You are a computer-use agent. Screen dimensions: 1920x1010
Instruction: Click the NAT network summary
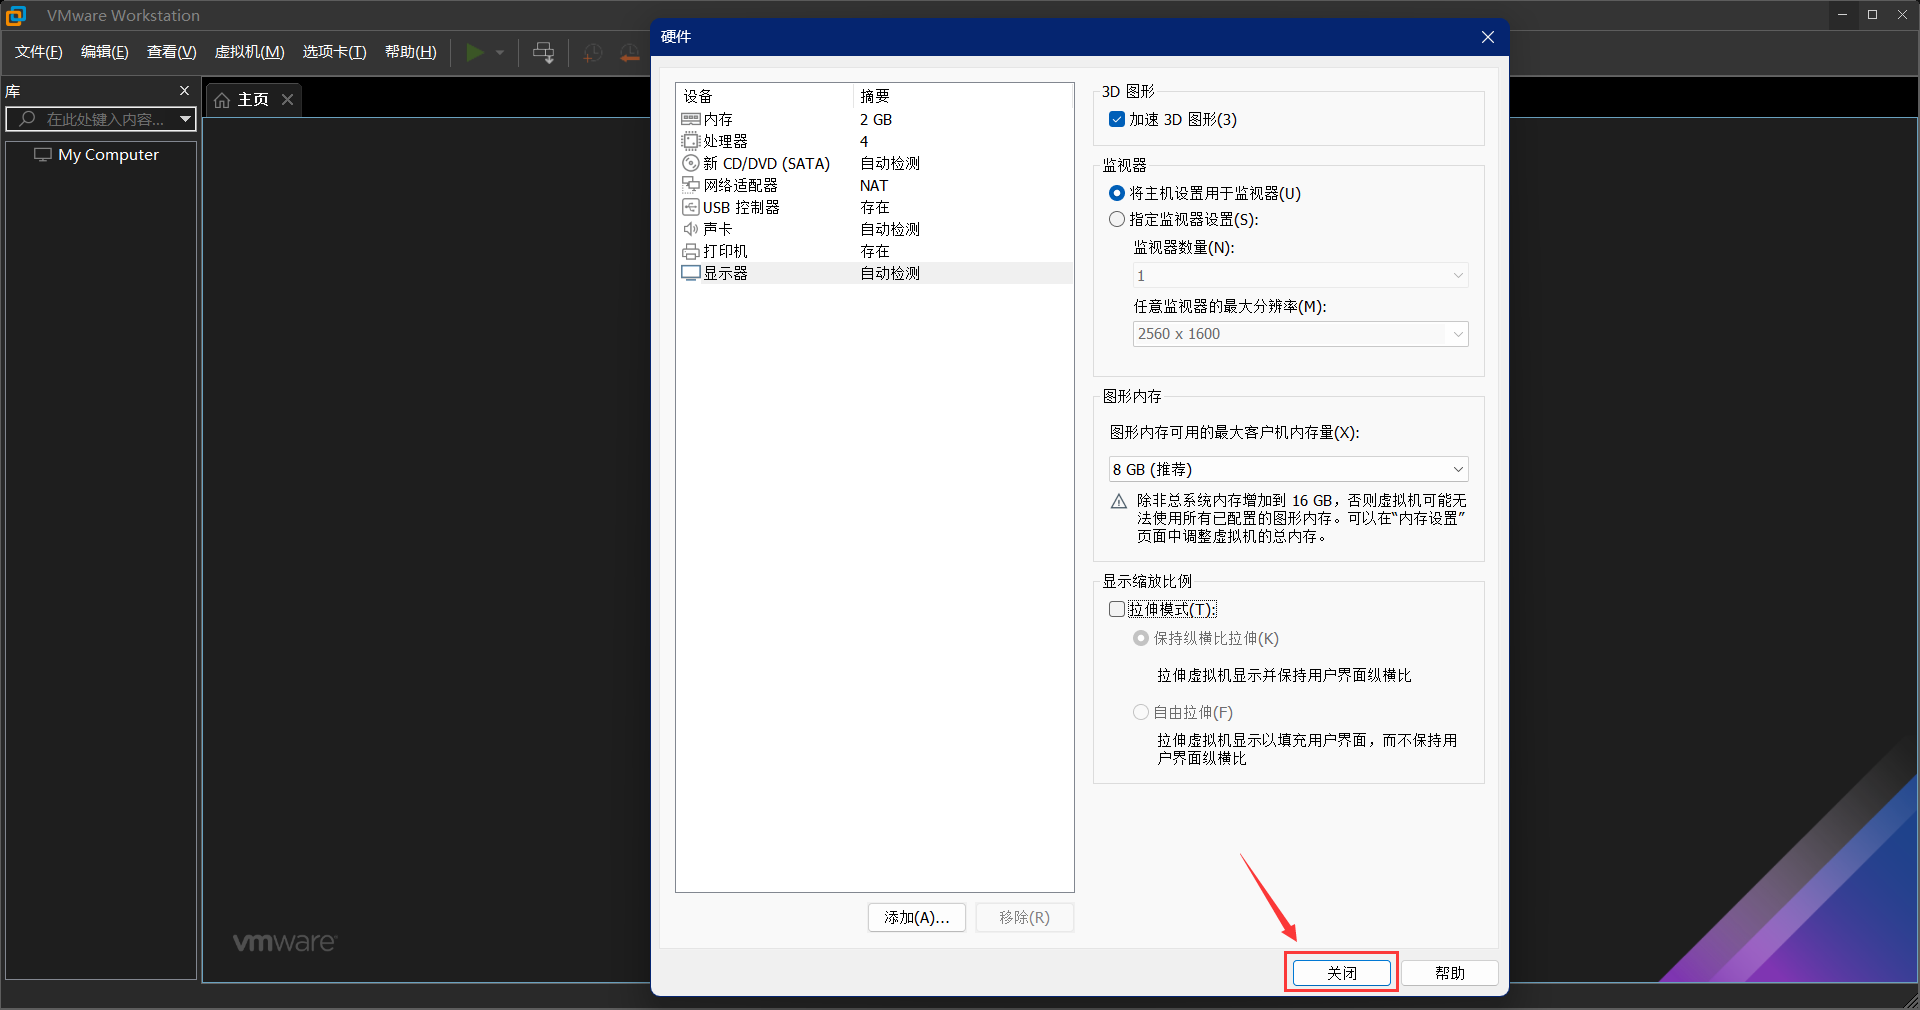(874, 185)
